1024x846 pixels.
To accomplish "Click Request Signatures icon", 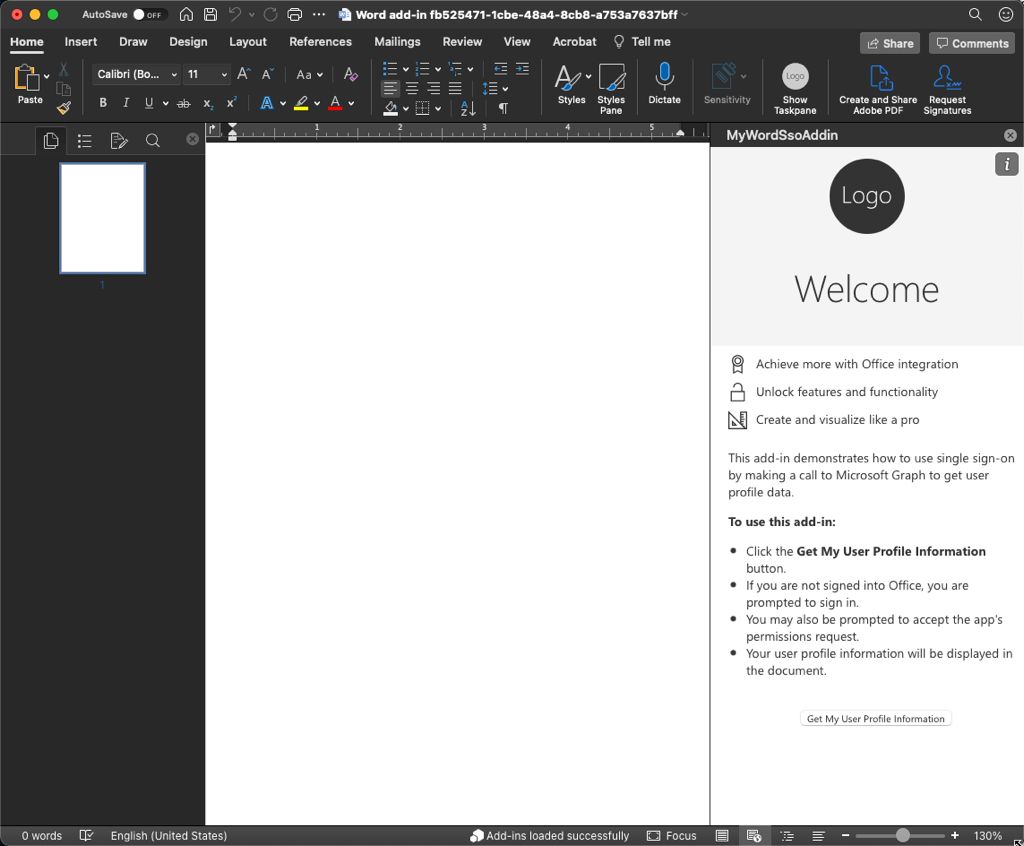I will pyautogui.click(x=947, y=89).
